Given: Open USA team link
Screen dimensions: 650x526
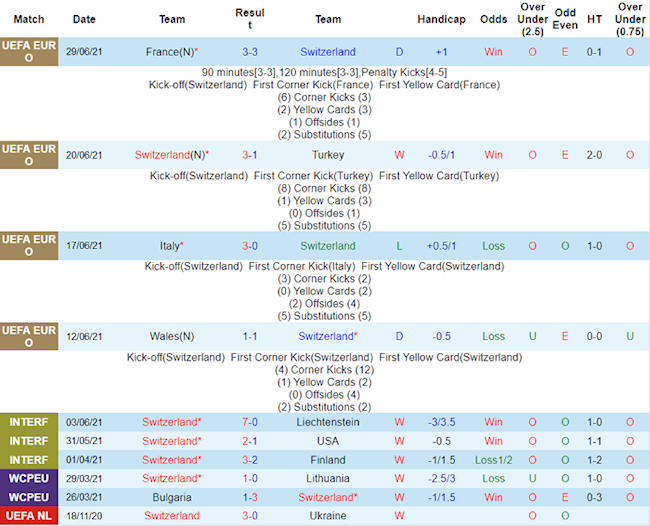Looking at the screenshot, I should click(x=328, y=441).
